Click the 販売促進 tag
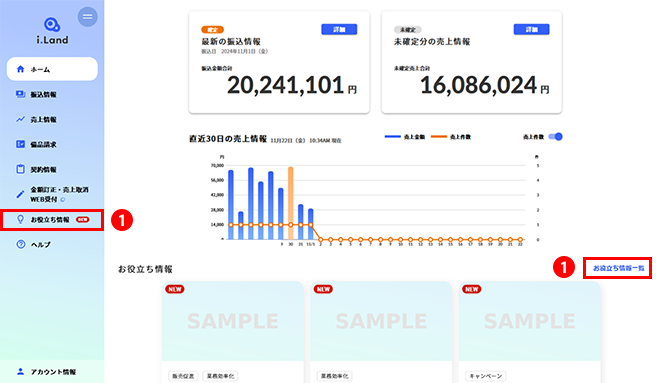Viewport: 658px width, 383px height. (x=183, y=376)
